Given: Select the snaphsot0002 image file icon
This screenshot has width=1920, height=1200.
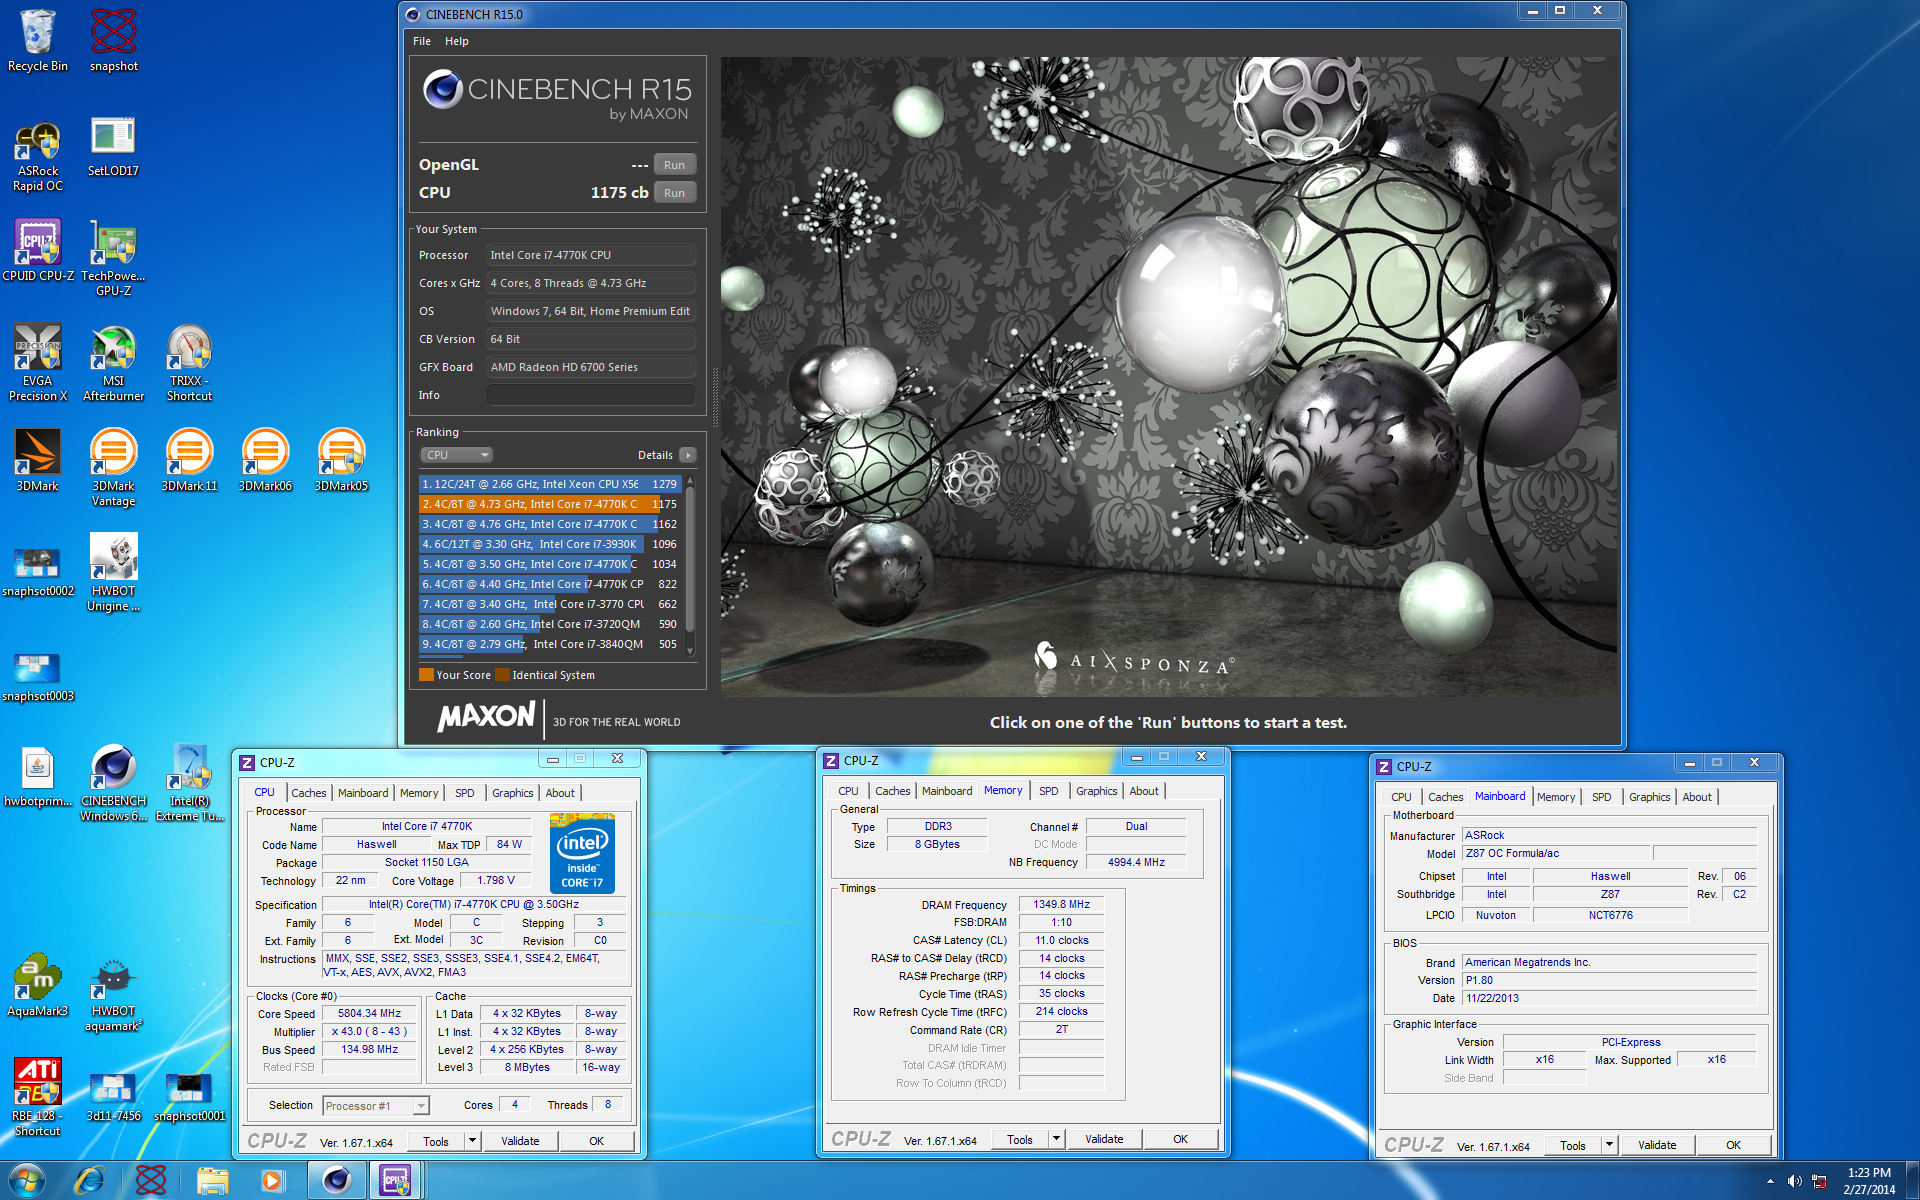Looking at the screenshot, I should (38, 571).
